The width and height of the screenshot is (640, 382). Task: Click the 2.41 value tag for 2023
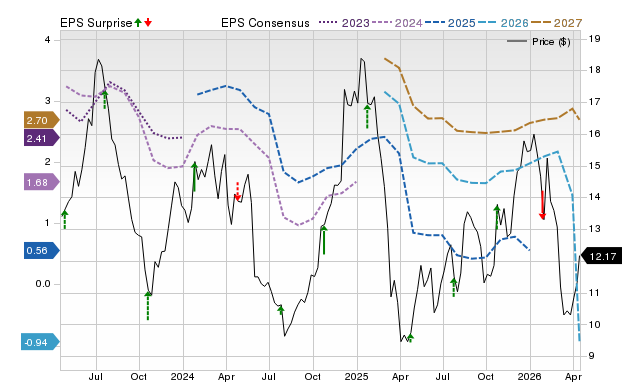pyautogui.click(x=41, y=138)
